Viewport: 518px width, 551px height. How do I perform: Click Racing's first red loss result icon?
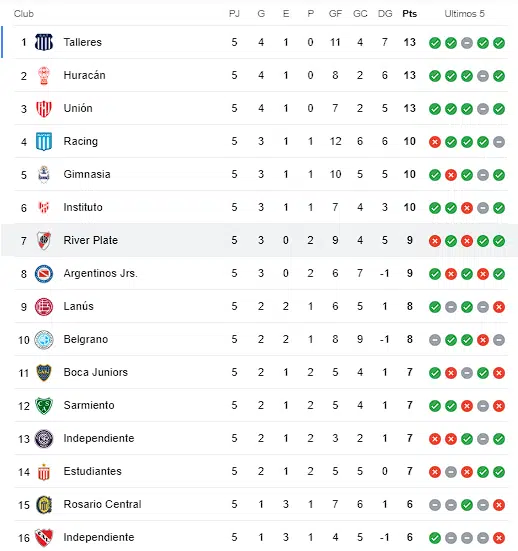[435, 142]
